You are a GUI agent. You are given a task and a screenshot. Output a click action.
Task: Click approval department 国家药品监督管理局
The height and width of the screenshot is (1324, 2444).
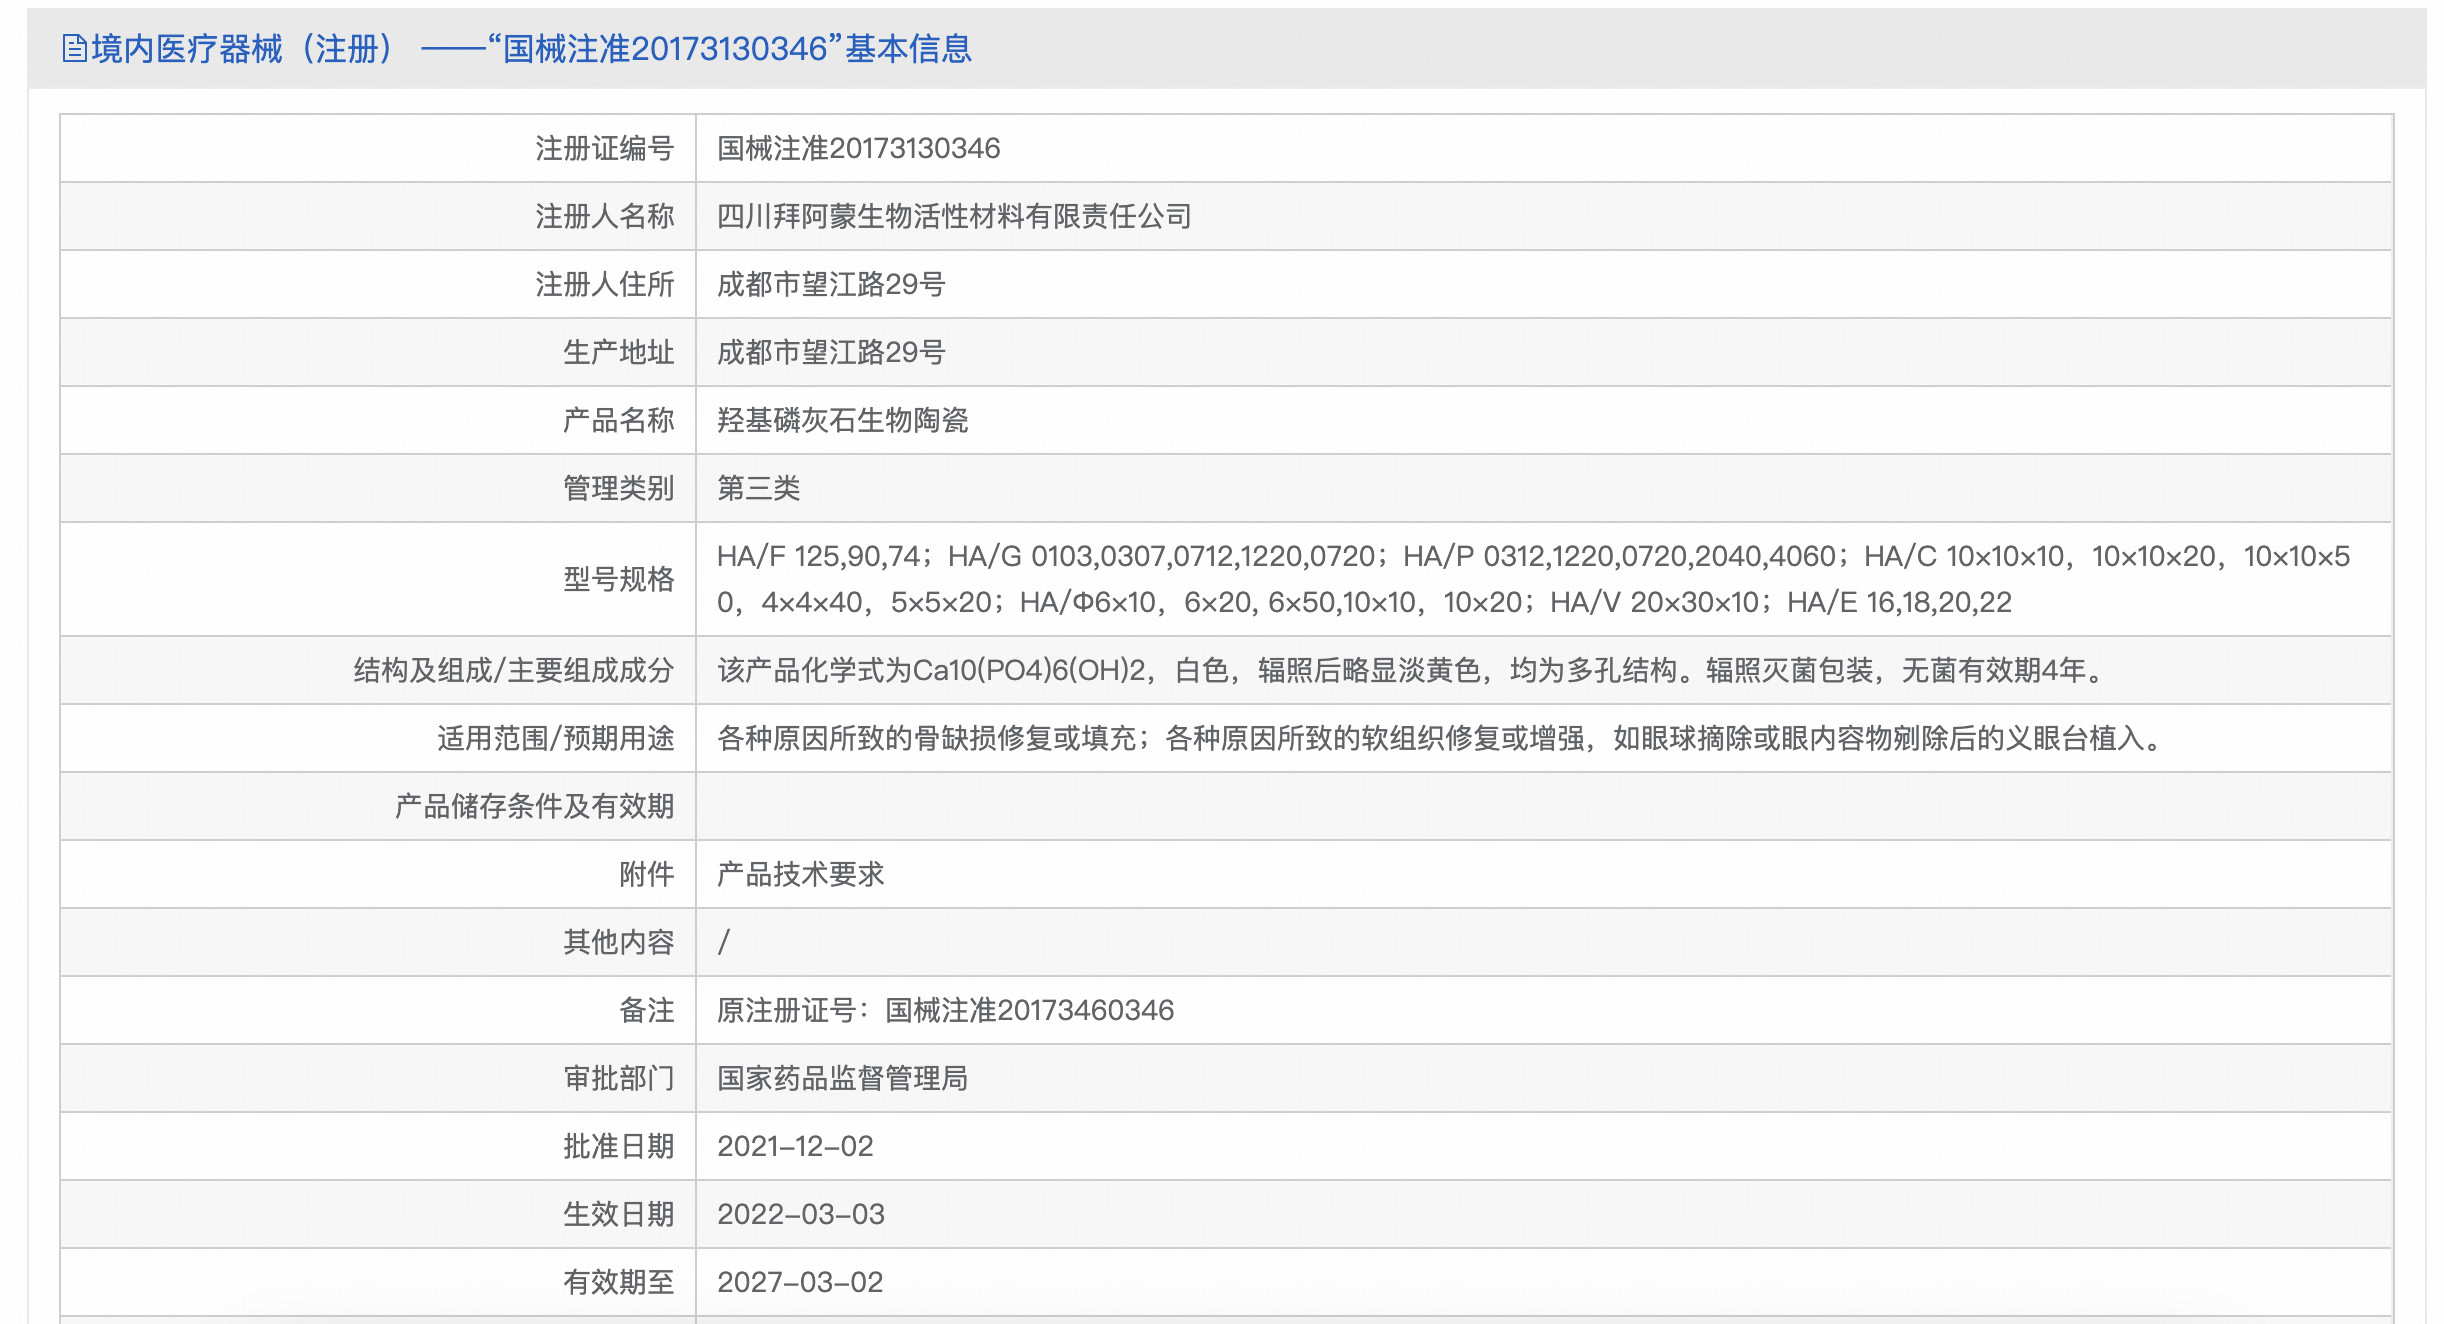(x=842, y=1078)
